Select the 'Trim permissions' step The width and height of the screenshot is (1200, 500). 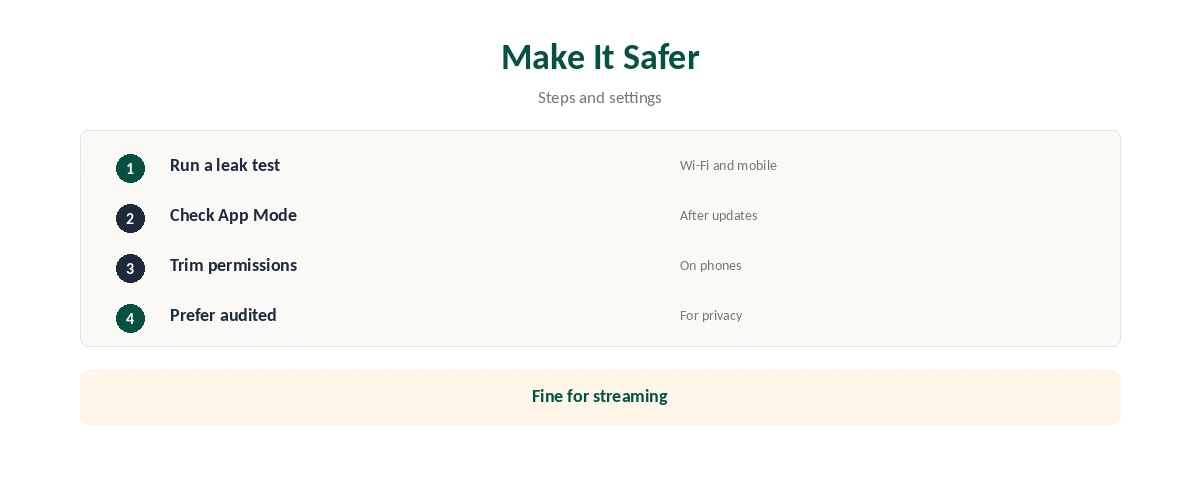pyautogui.click(x=233, y=265)
